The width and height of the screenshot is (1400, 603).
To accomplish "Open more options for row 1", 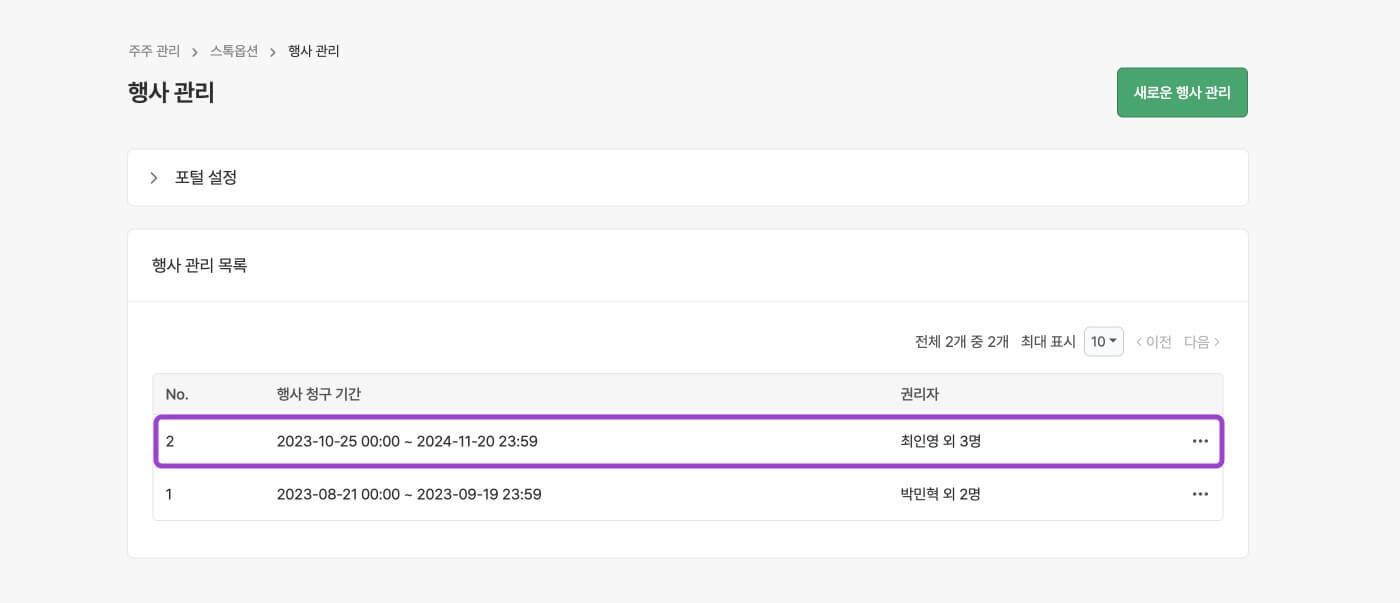I will pos(1200,494).
